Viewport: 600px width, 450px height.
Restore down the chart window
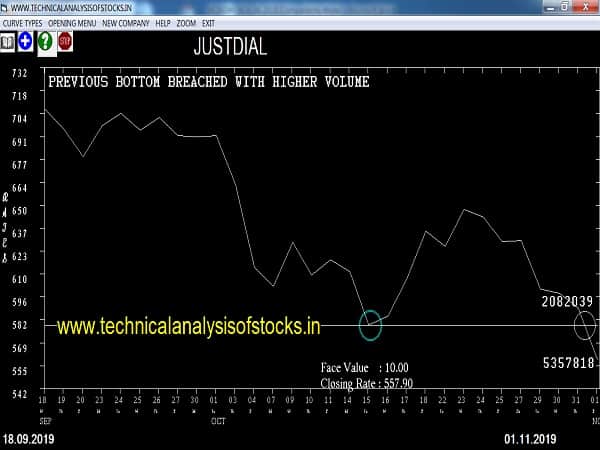tap(564, 7)
